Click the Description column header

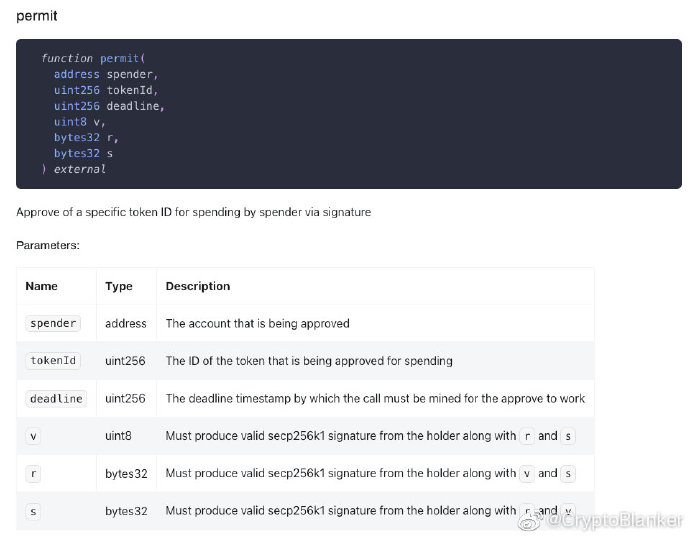(198, 286)
